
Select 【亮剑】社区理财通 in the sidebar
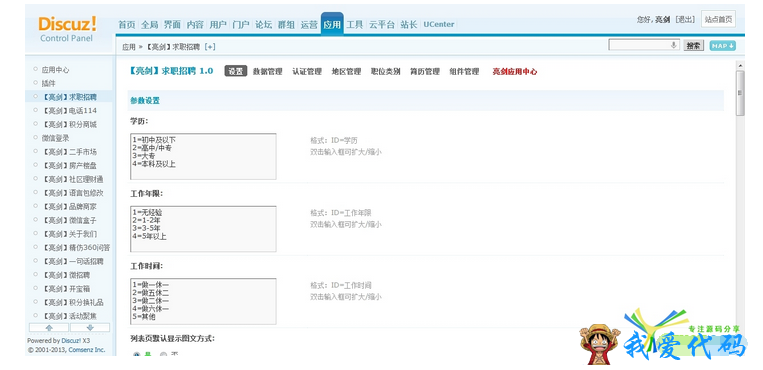point(73,179)
